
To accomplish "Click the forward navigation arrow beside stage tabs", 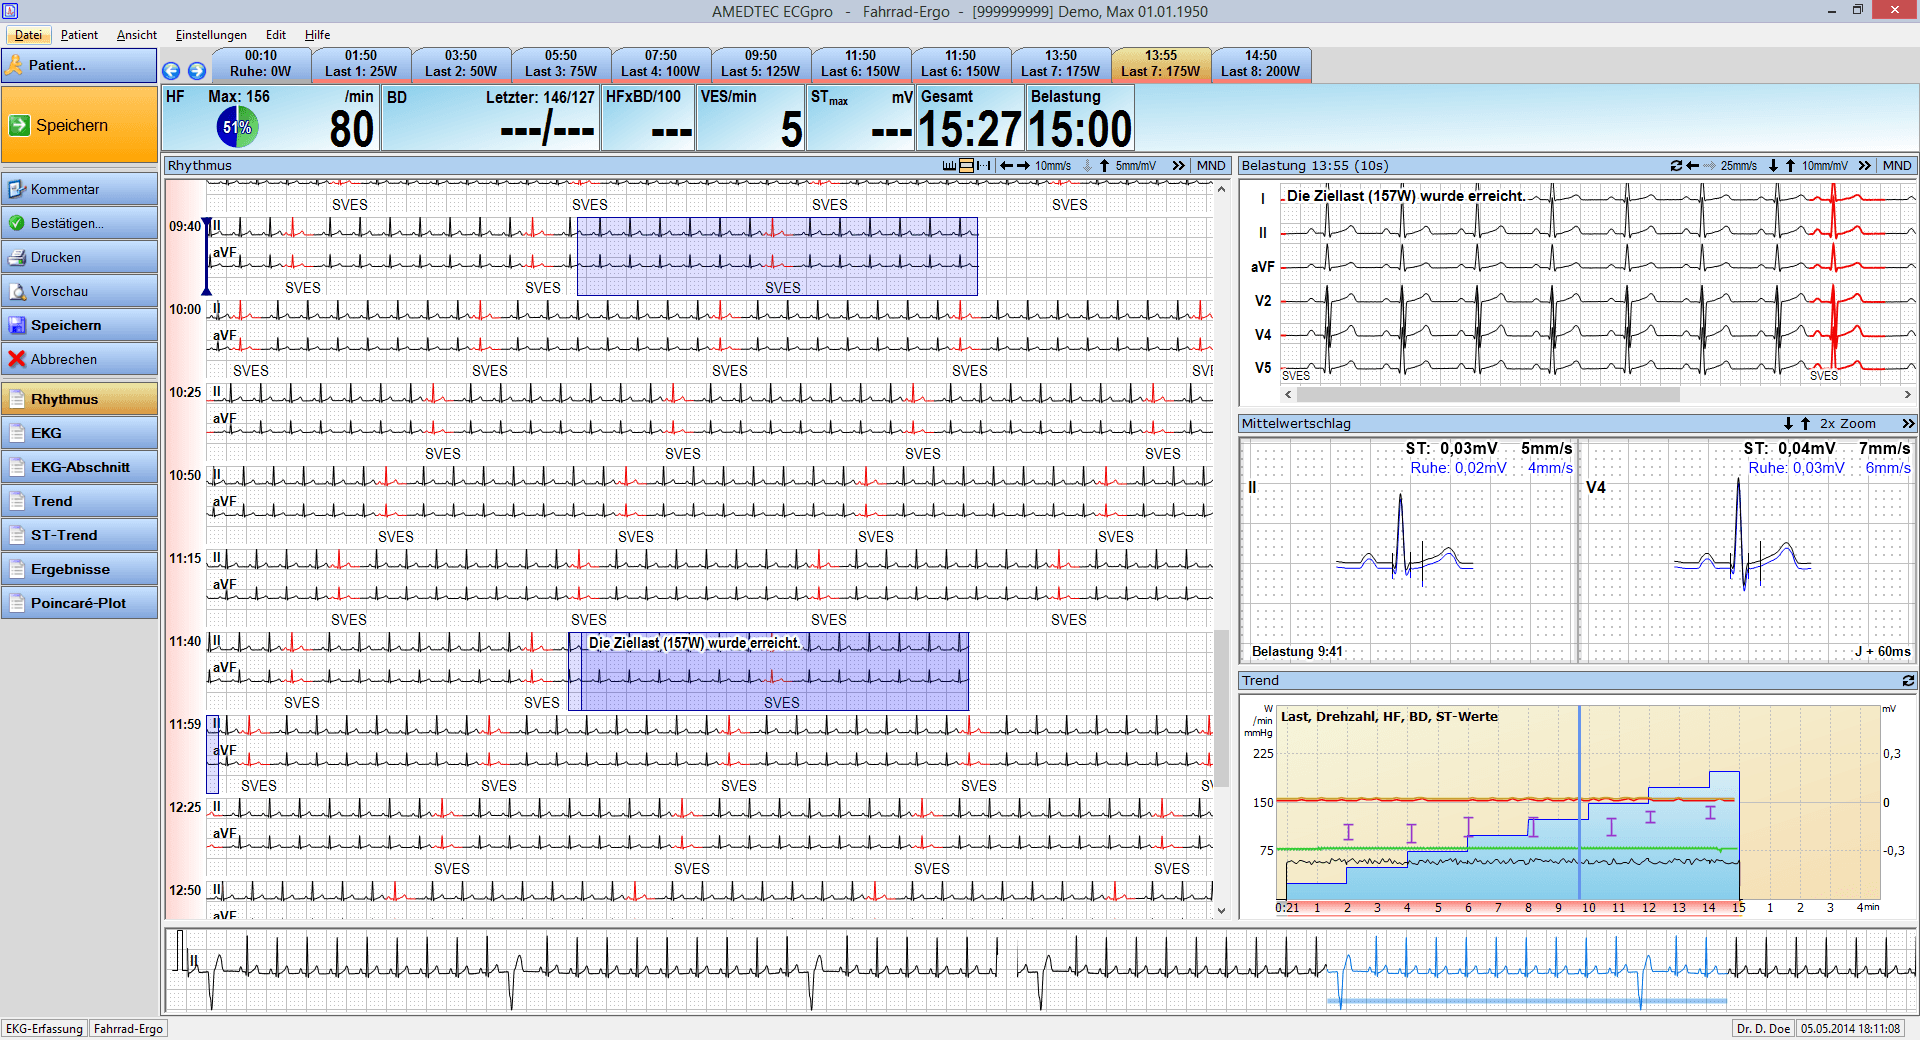I will click(x=197, y=71).
